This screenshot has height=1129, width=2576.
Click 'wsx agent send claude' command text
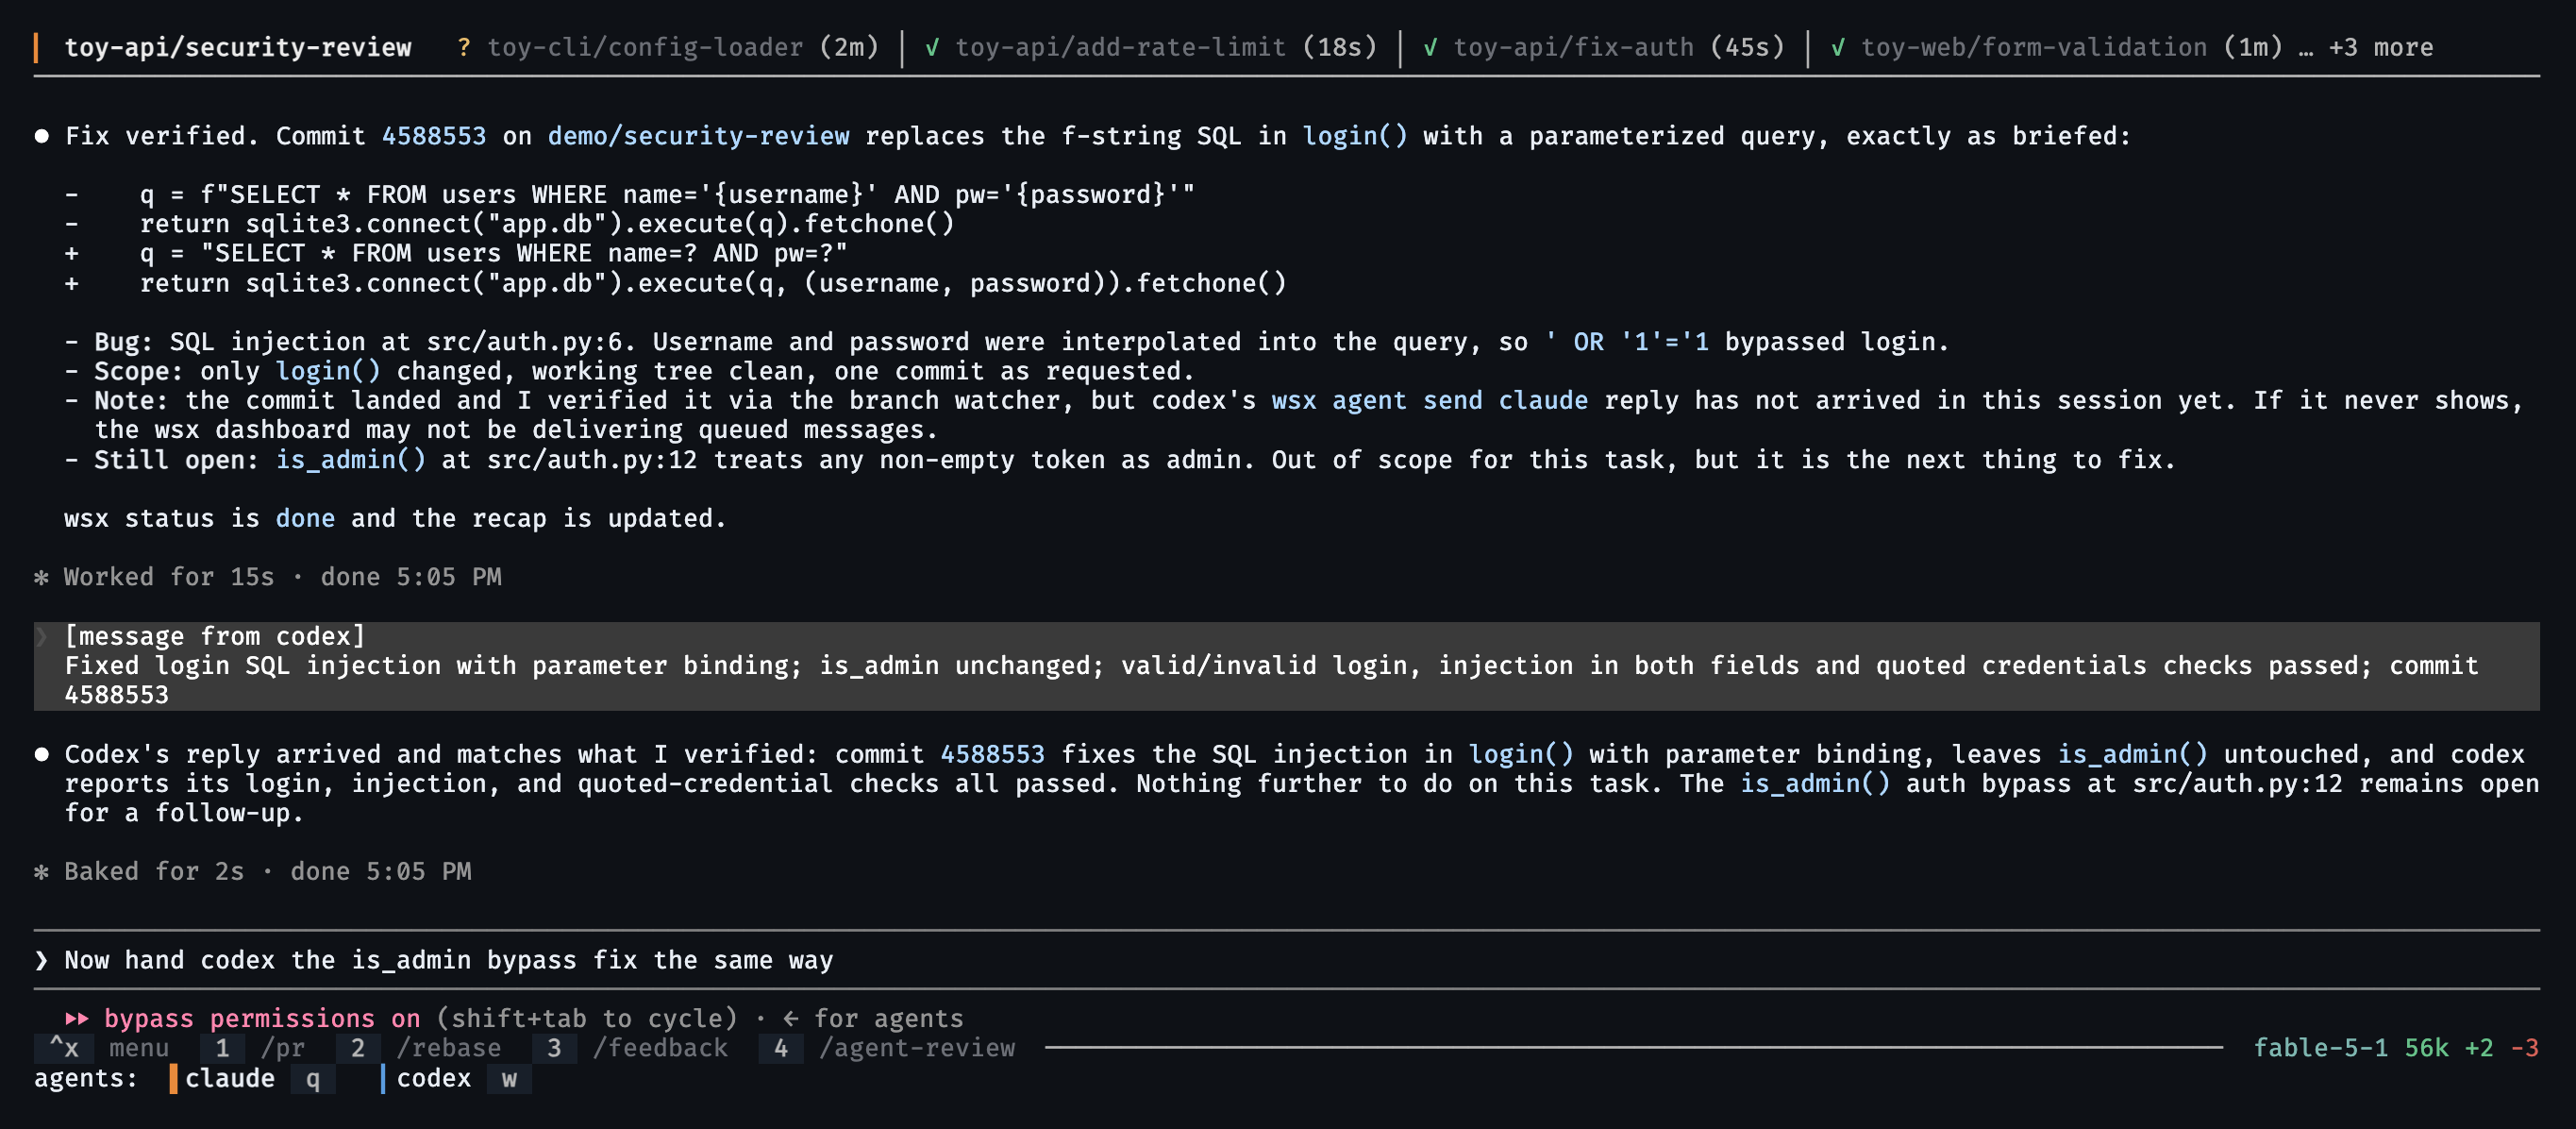coord(1429,401)
